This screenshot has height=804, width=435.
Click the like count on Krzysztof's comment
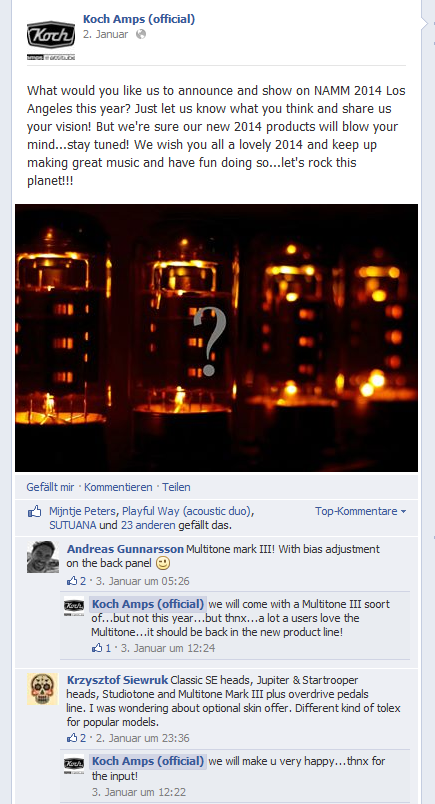[x=76, y=738]
